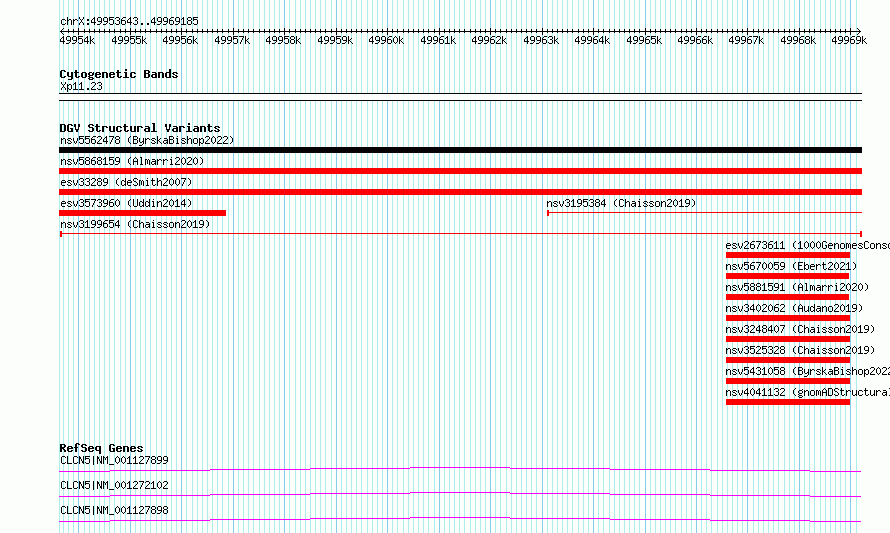Click red bar under nsv3525328
Screen dimensions: 890x533
pyautogui.click(x=788, y=360)
